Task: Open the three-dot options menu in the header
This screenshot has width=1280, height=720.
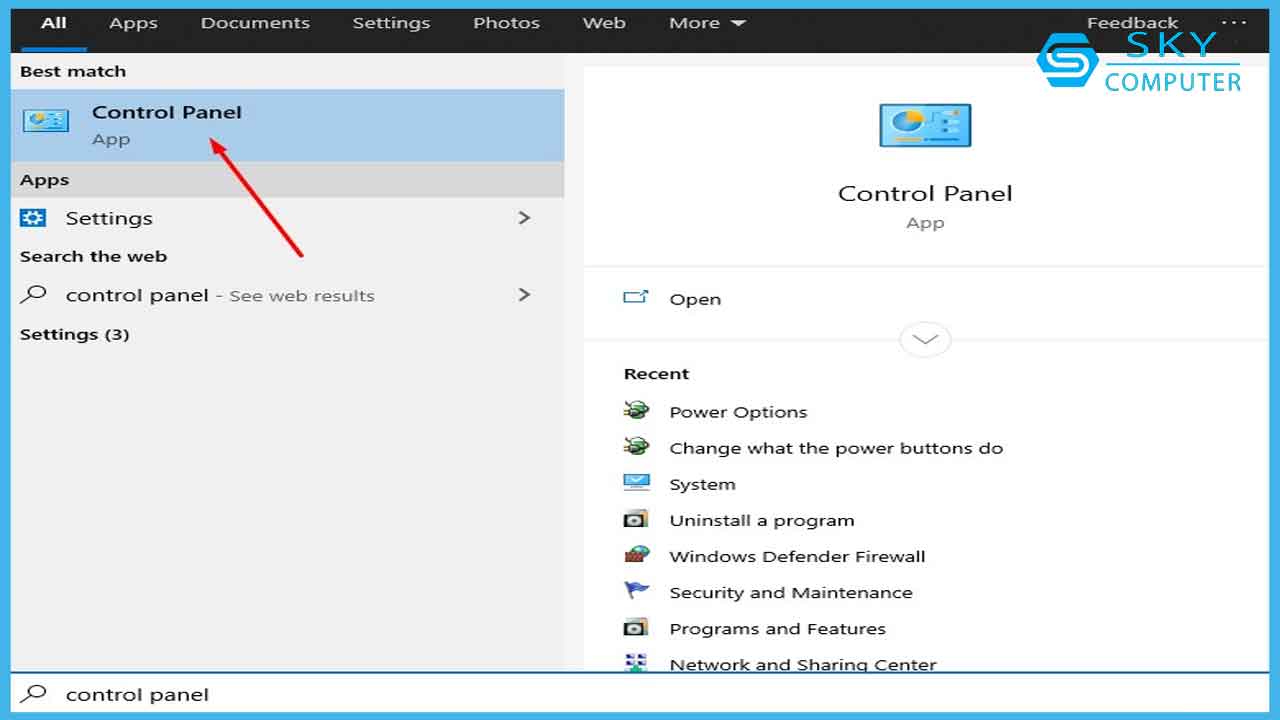Action: pos(1236,22)
